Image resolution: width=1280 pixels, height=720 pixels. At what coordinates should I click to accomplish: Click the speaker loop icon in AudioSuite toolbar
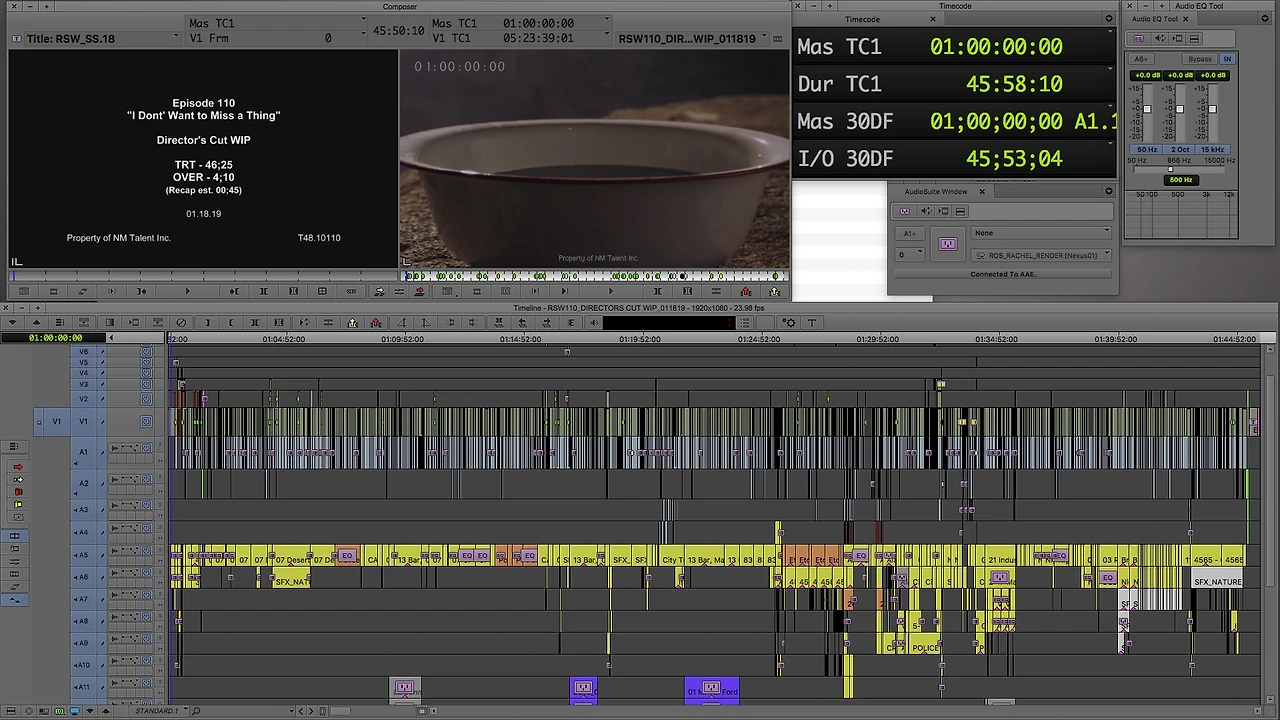tap(925, 211)
